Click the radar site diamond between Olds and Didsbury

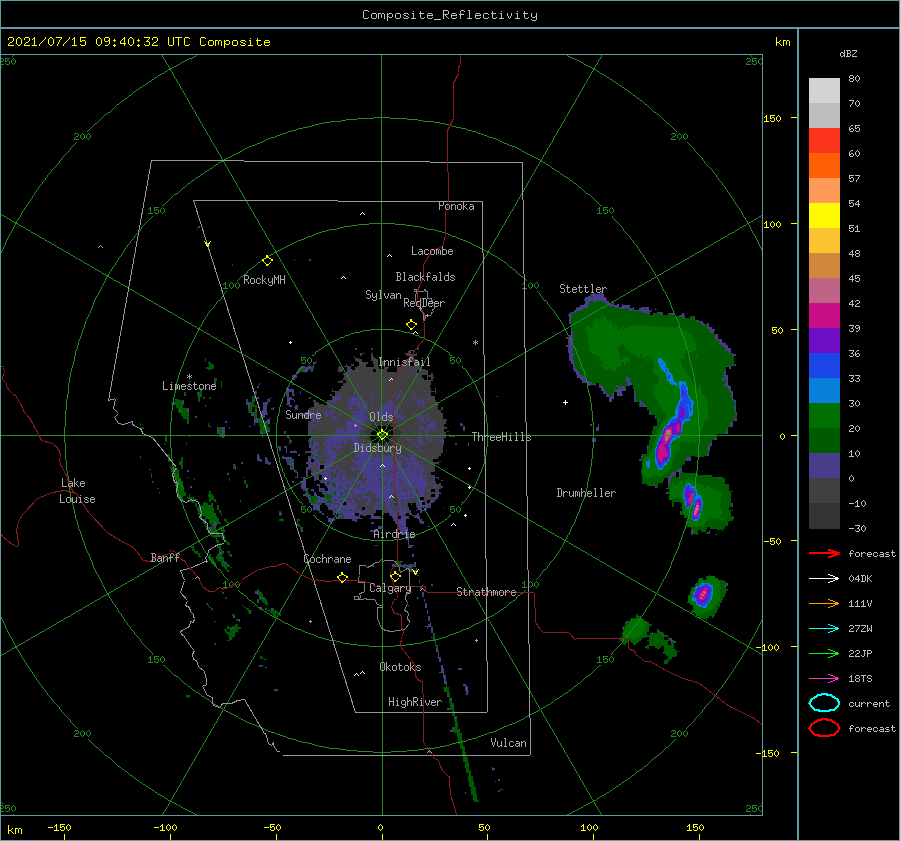pyautogui.click(x=382, y=435)
